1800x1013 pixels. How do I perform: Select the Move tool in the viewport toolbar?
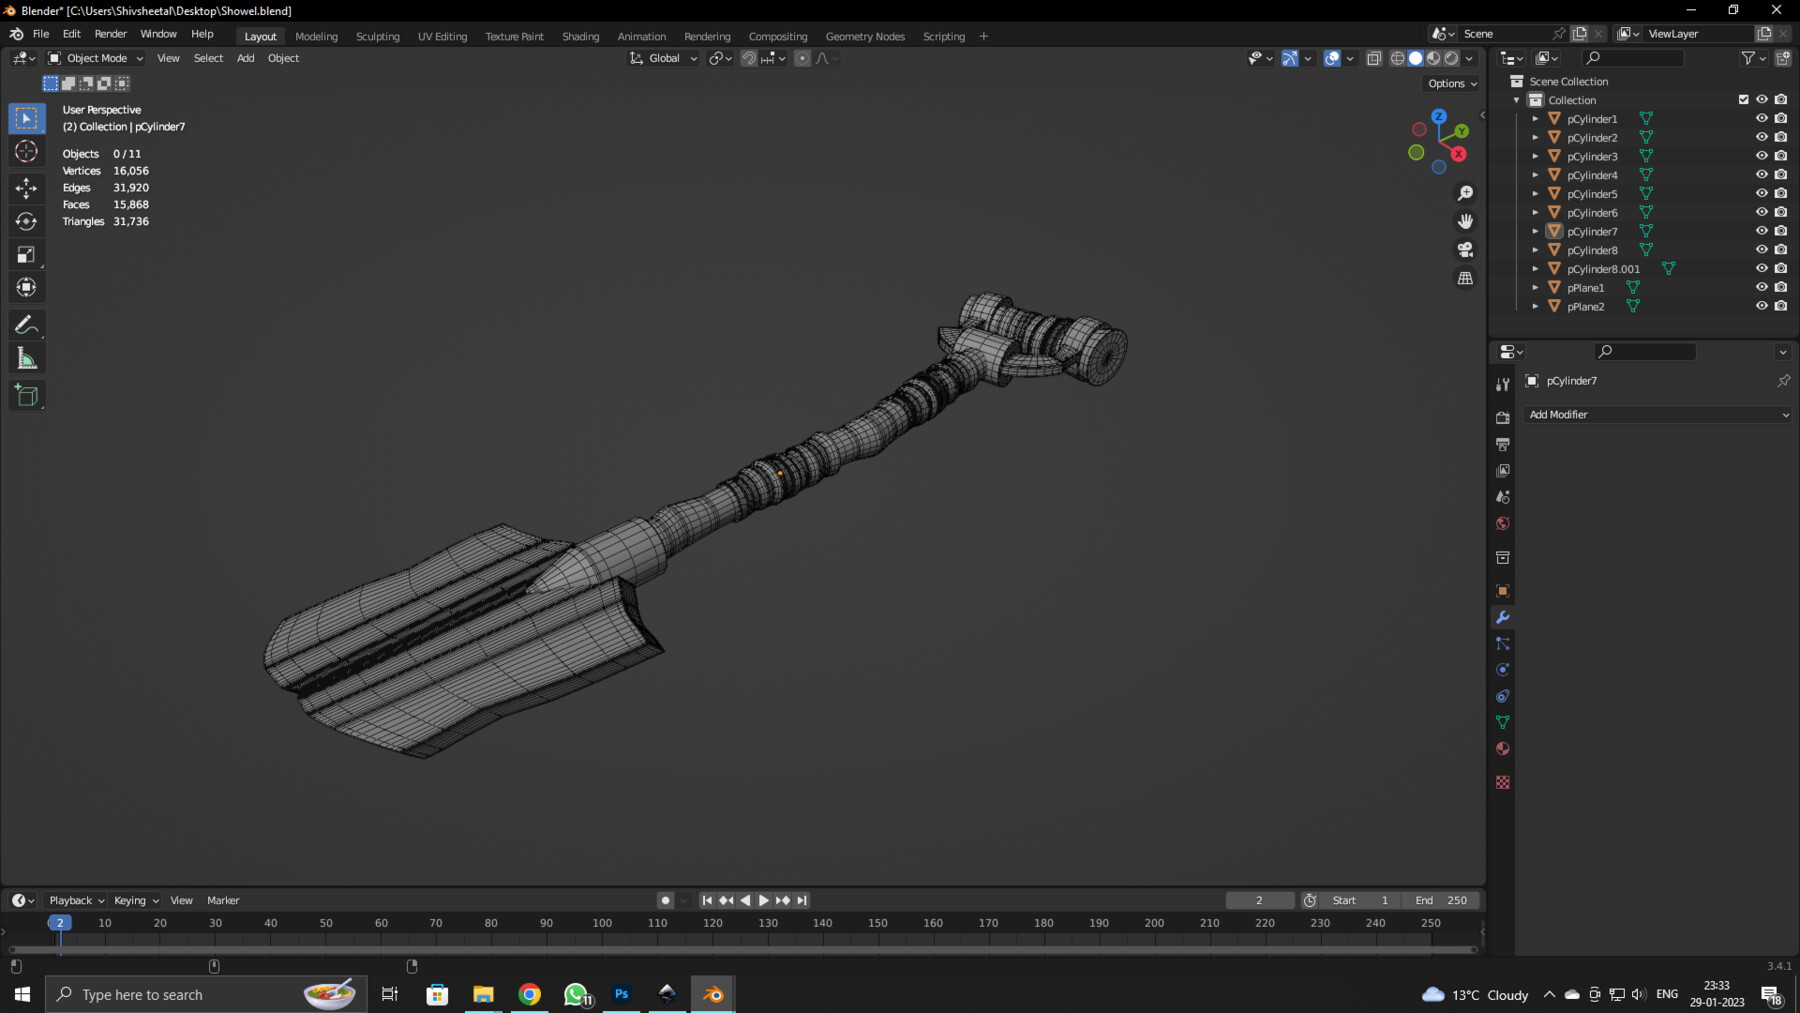point(27,187)
